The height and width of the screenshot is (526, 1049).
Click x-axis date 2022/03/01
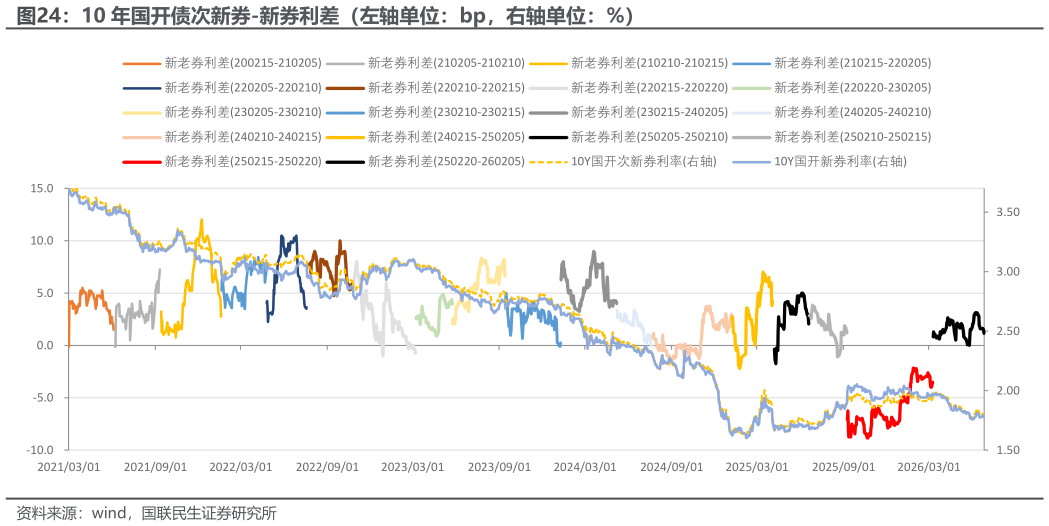click(241, 466)
